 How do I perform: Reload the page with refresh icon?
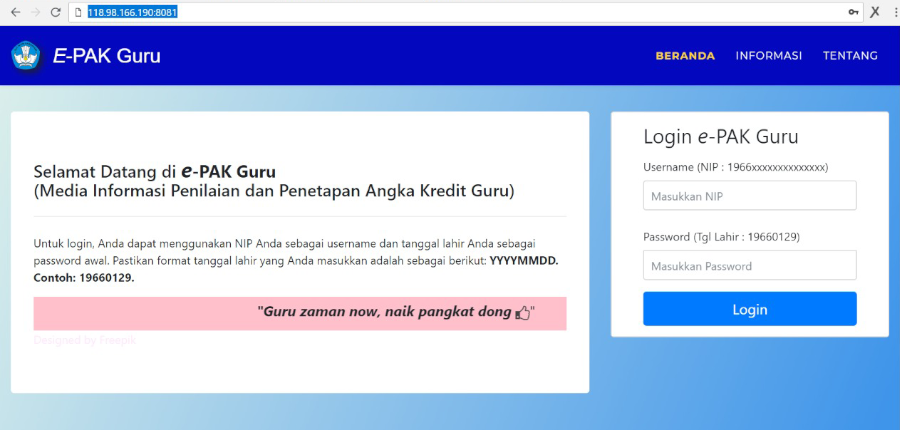(56, 12)
